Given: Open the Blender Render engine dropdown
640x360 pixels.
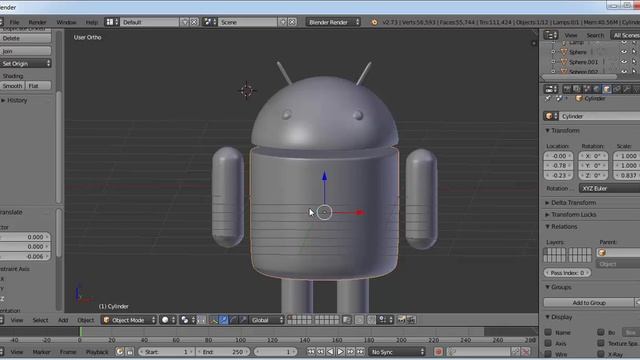Looking at the screenshot, I should click(333, 22).
